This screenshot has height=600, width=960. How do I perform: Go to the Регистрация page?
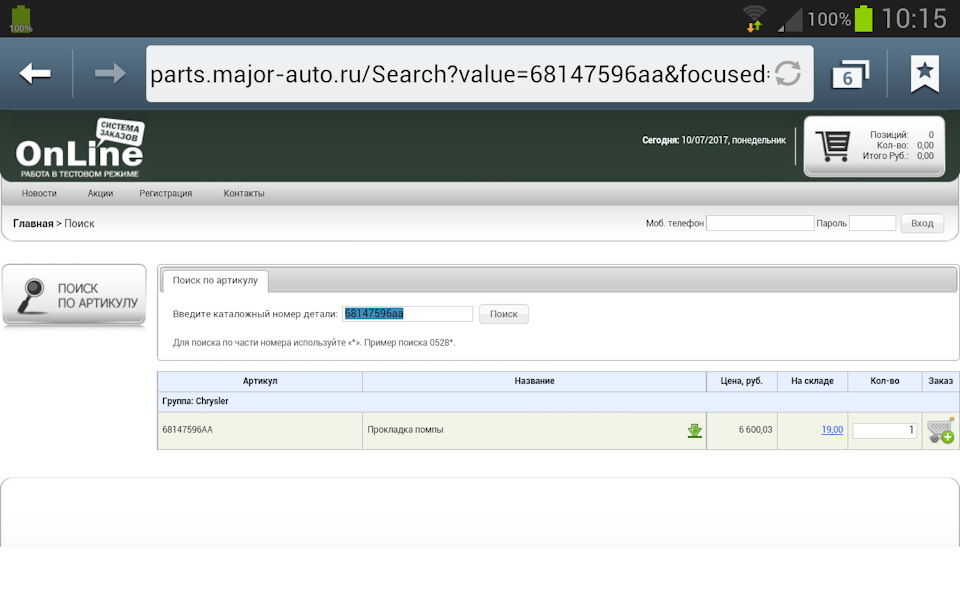166,193
